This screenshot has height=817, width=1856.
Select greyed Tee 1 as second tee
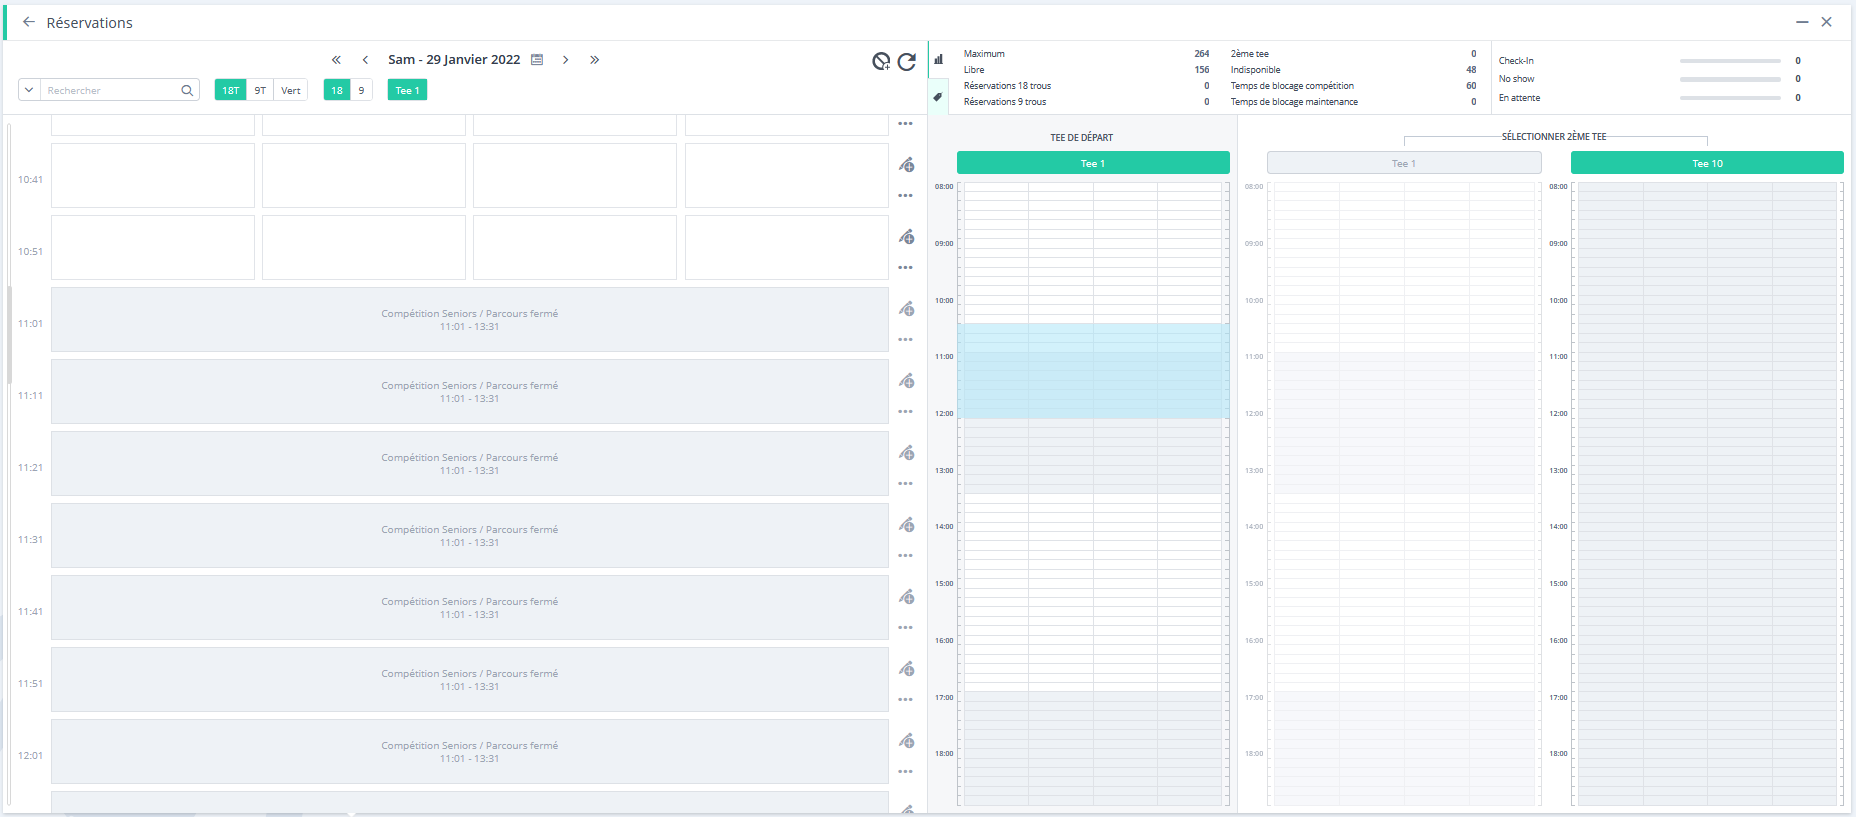[1404, 163]
